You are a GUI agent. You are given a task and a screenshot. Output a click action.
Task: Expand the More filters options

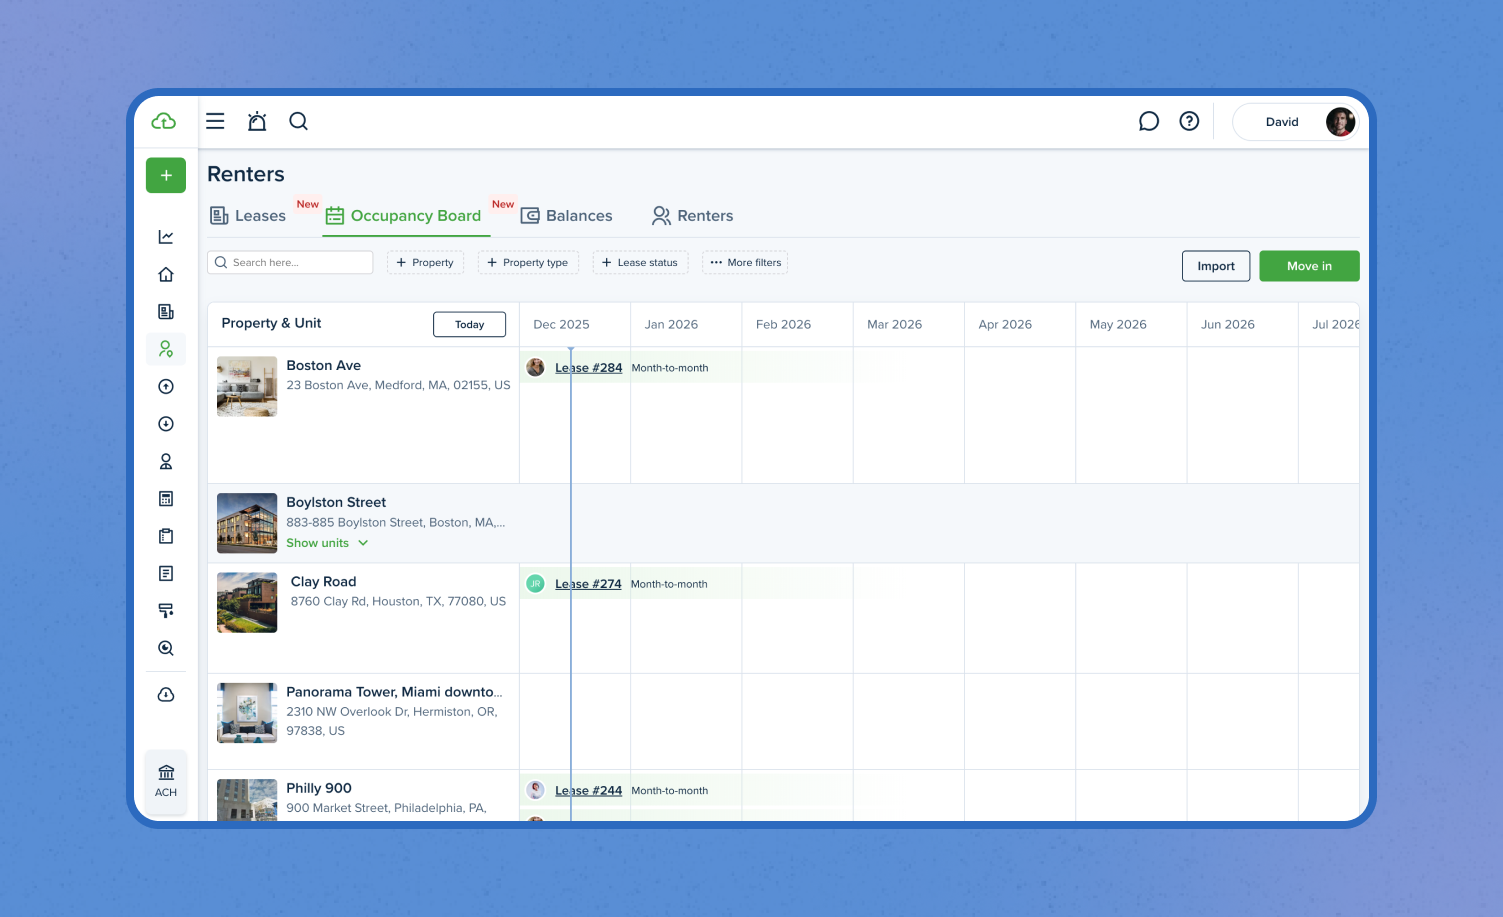(745, 263)
